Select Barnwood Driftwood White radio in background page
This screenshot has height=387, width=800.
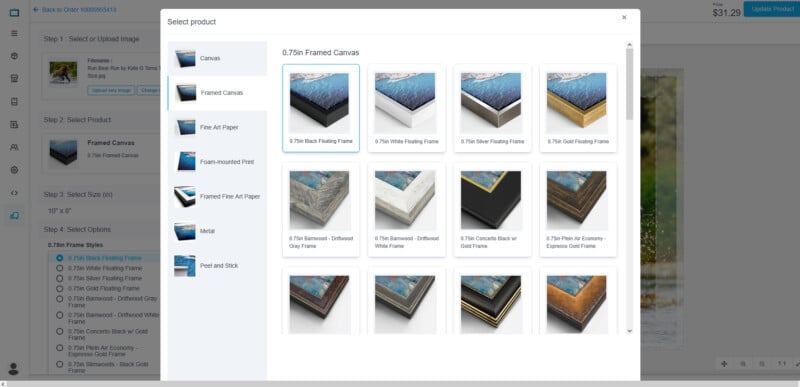[60, 315]
